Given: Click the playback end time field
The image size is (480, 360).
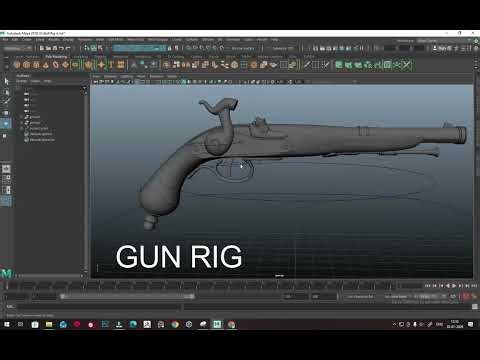Looking at the screenshot, I should [295, 296].
